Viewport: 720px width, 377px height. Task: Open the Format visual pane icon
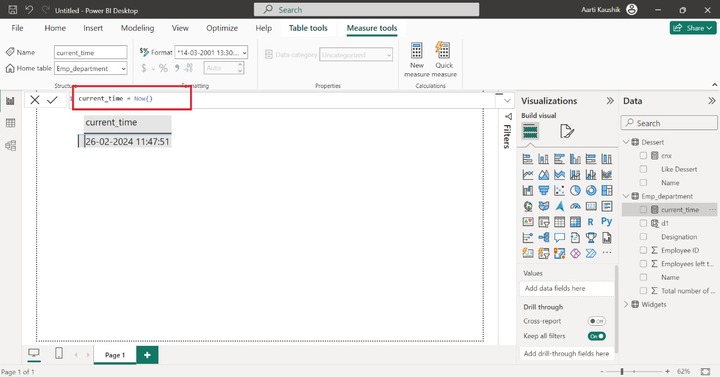(567, 131)
